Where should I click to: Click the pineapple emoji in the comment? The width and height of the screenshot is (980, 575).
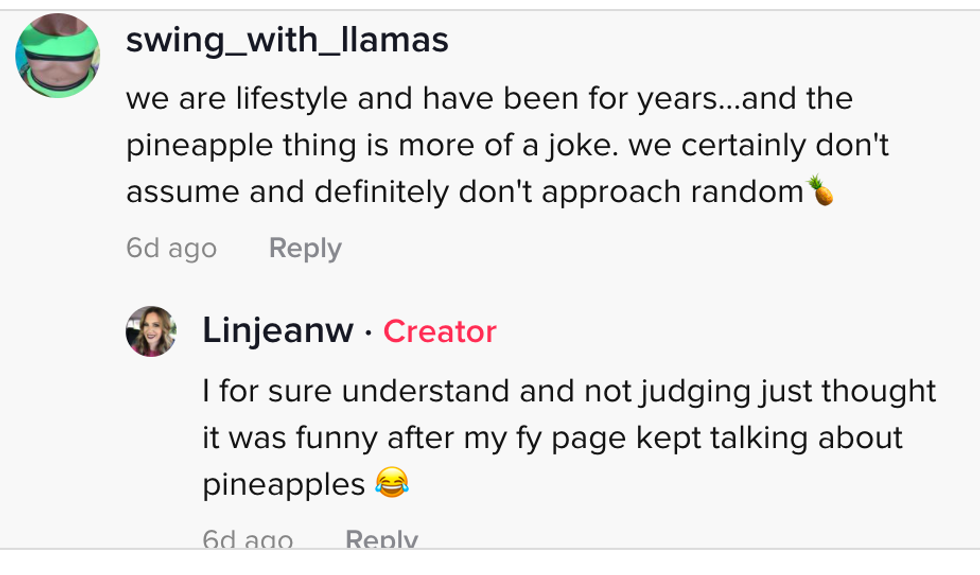(821, 190)
